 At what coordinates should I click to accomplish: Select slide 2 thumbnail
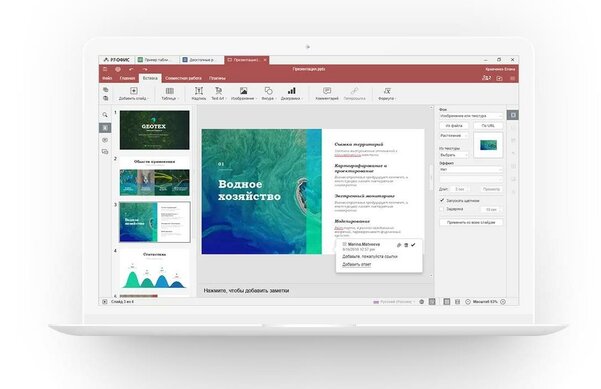pos(154,177)
